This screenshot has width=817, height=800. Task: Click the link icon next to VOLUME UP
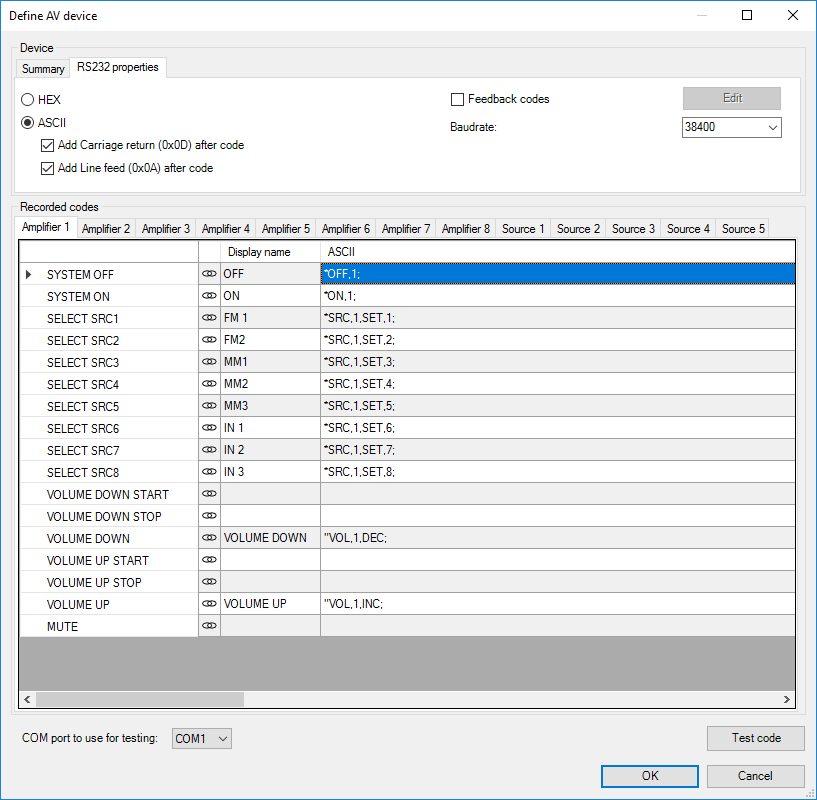click(x=209, y=604)
